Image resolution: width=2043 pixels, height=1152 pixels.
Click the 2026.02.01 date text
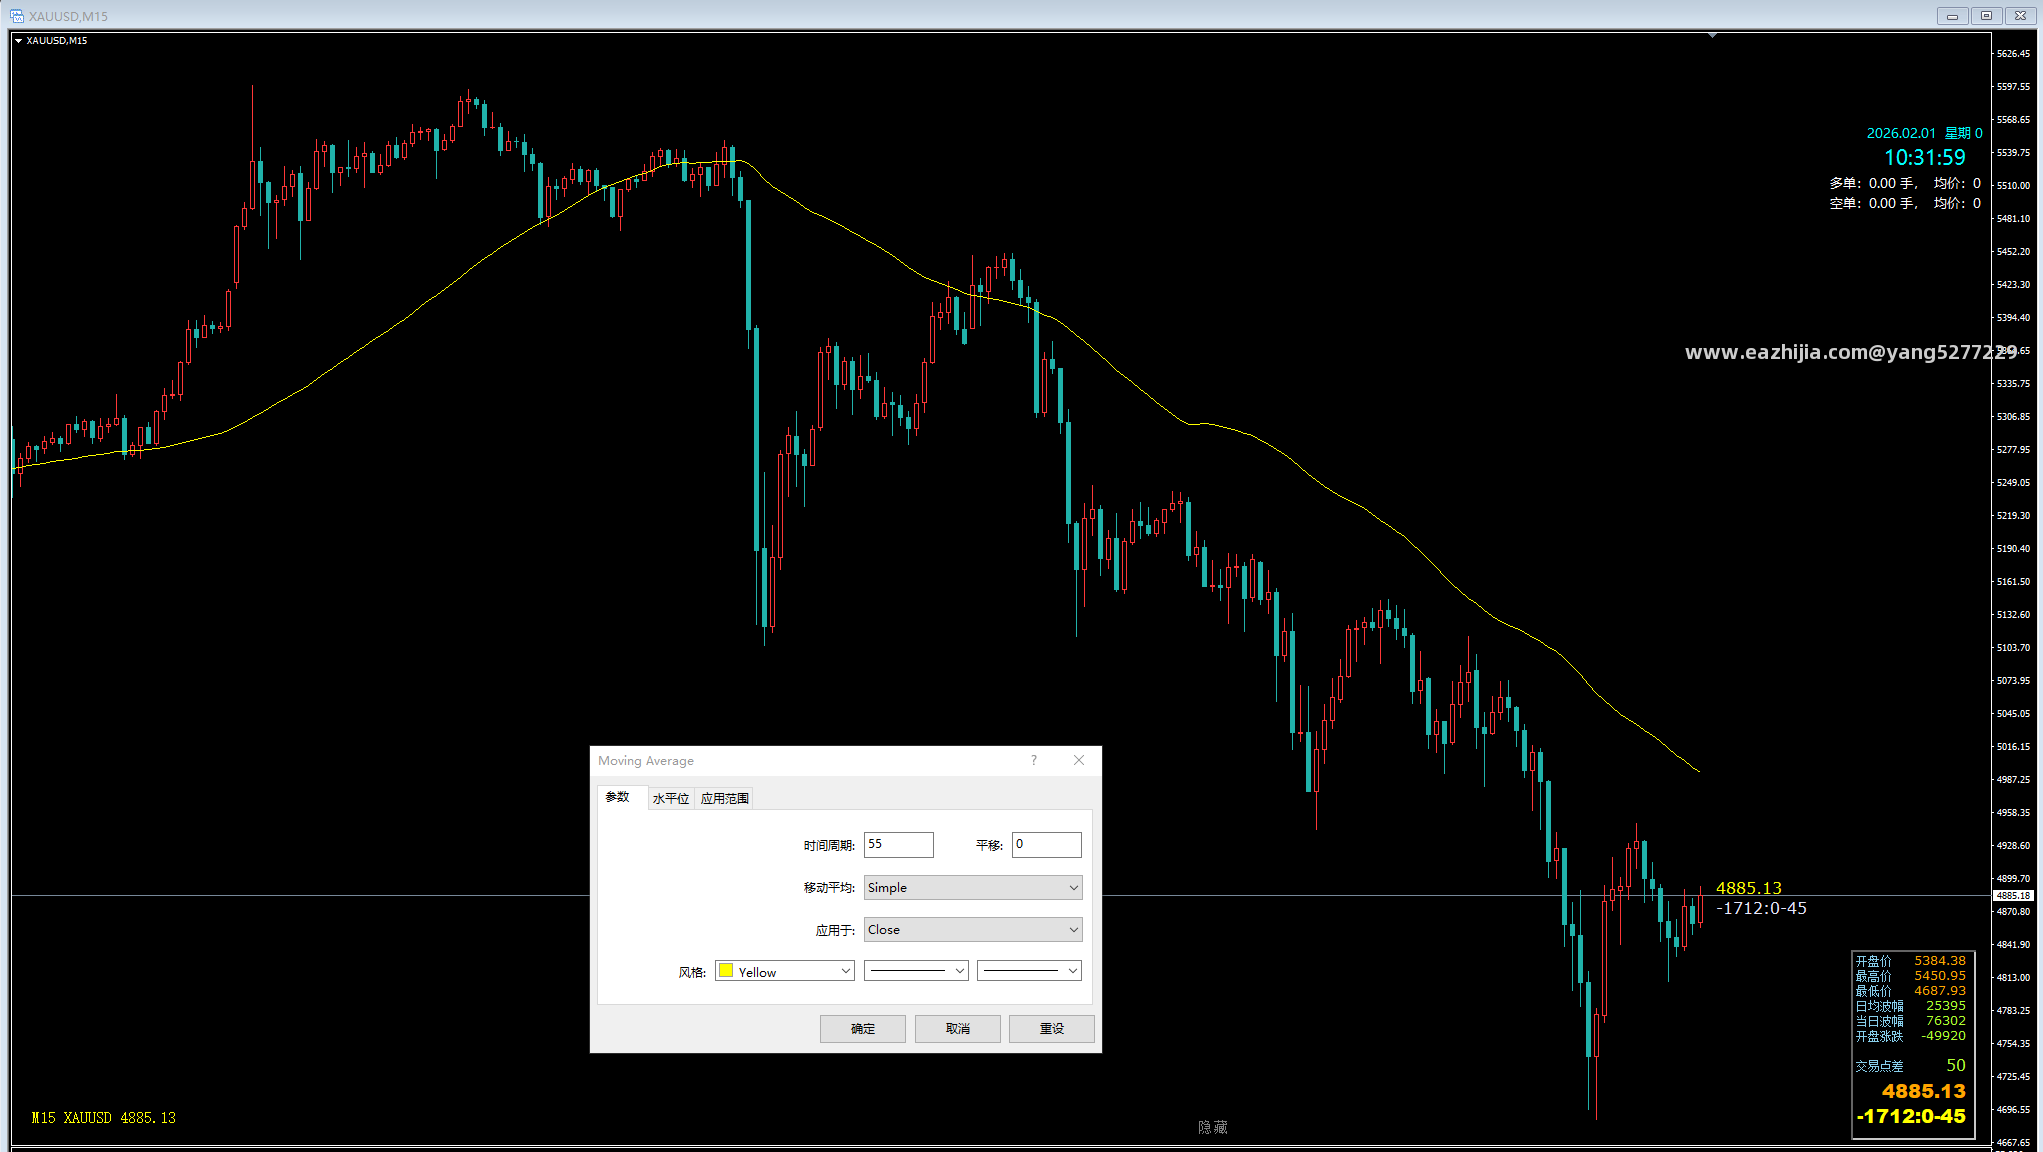click(1900, 133)
